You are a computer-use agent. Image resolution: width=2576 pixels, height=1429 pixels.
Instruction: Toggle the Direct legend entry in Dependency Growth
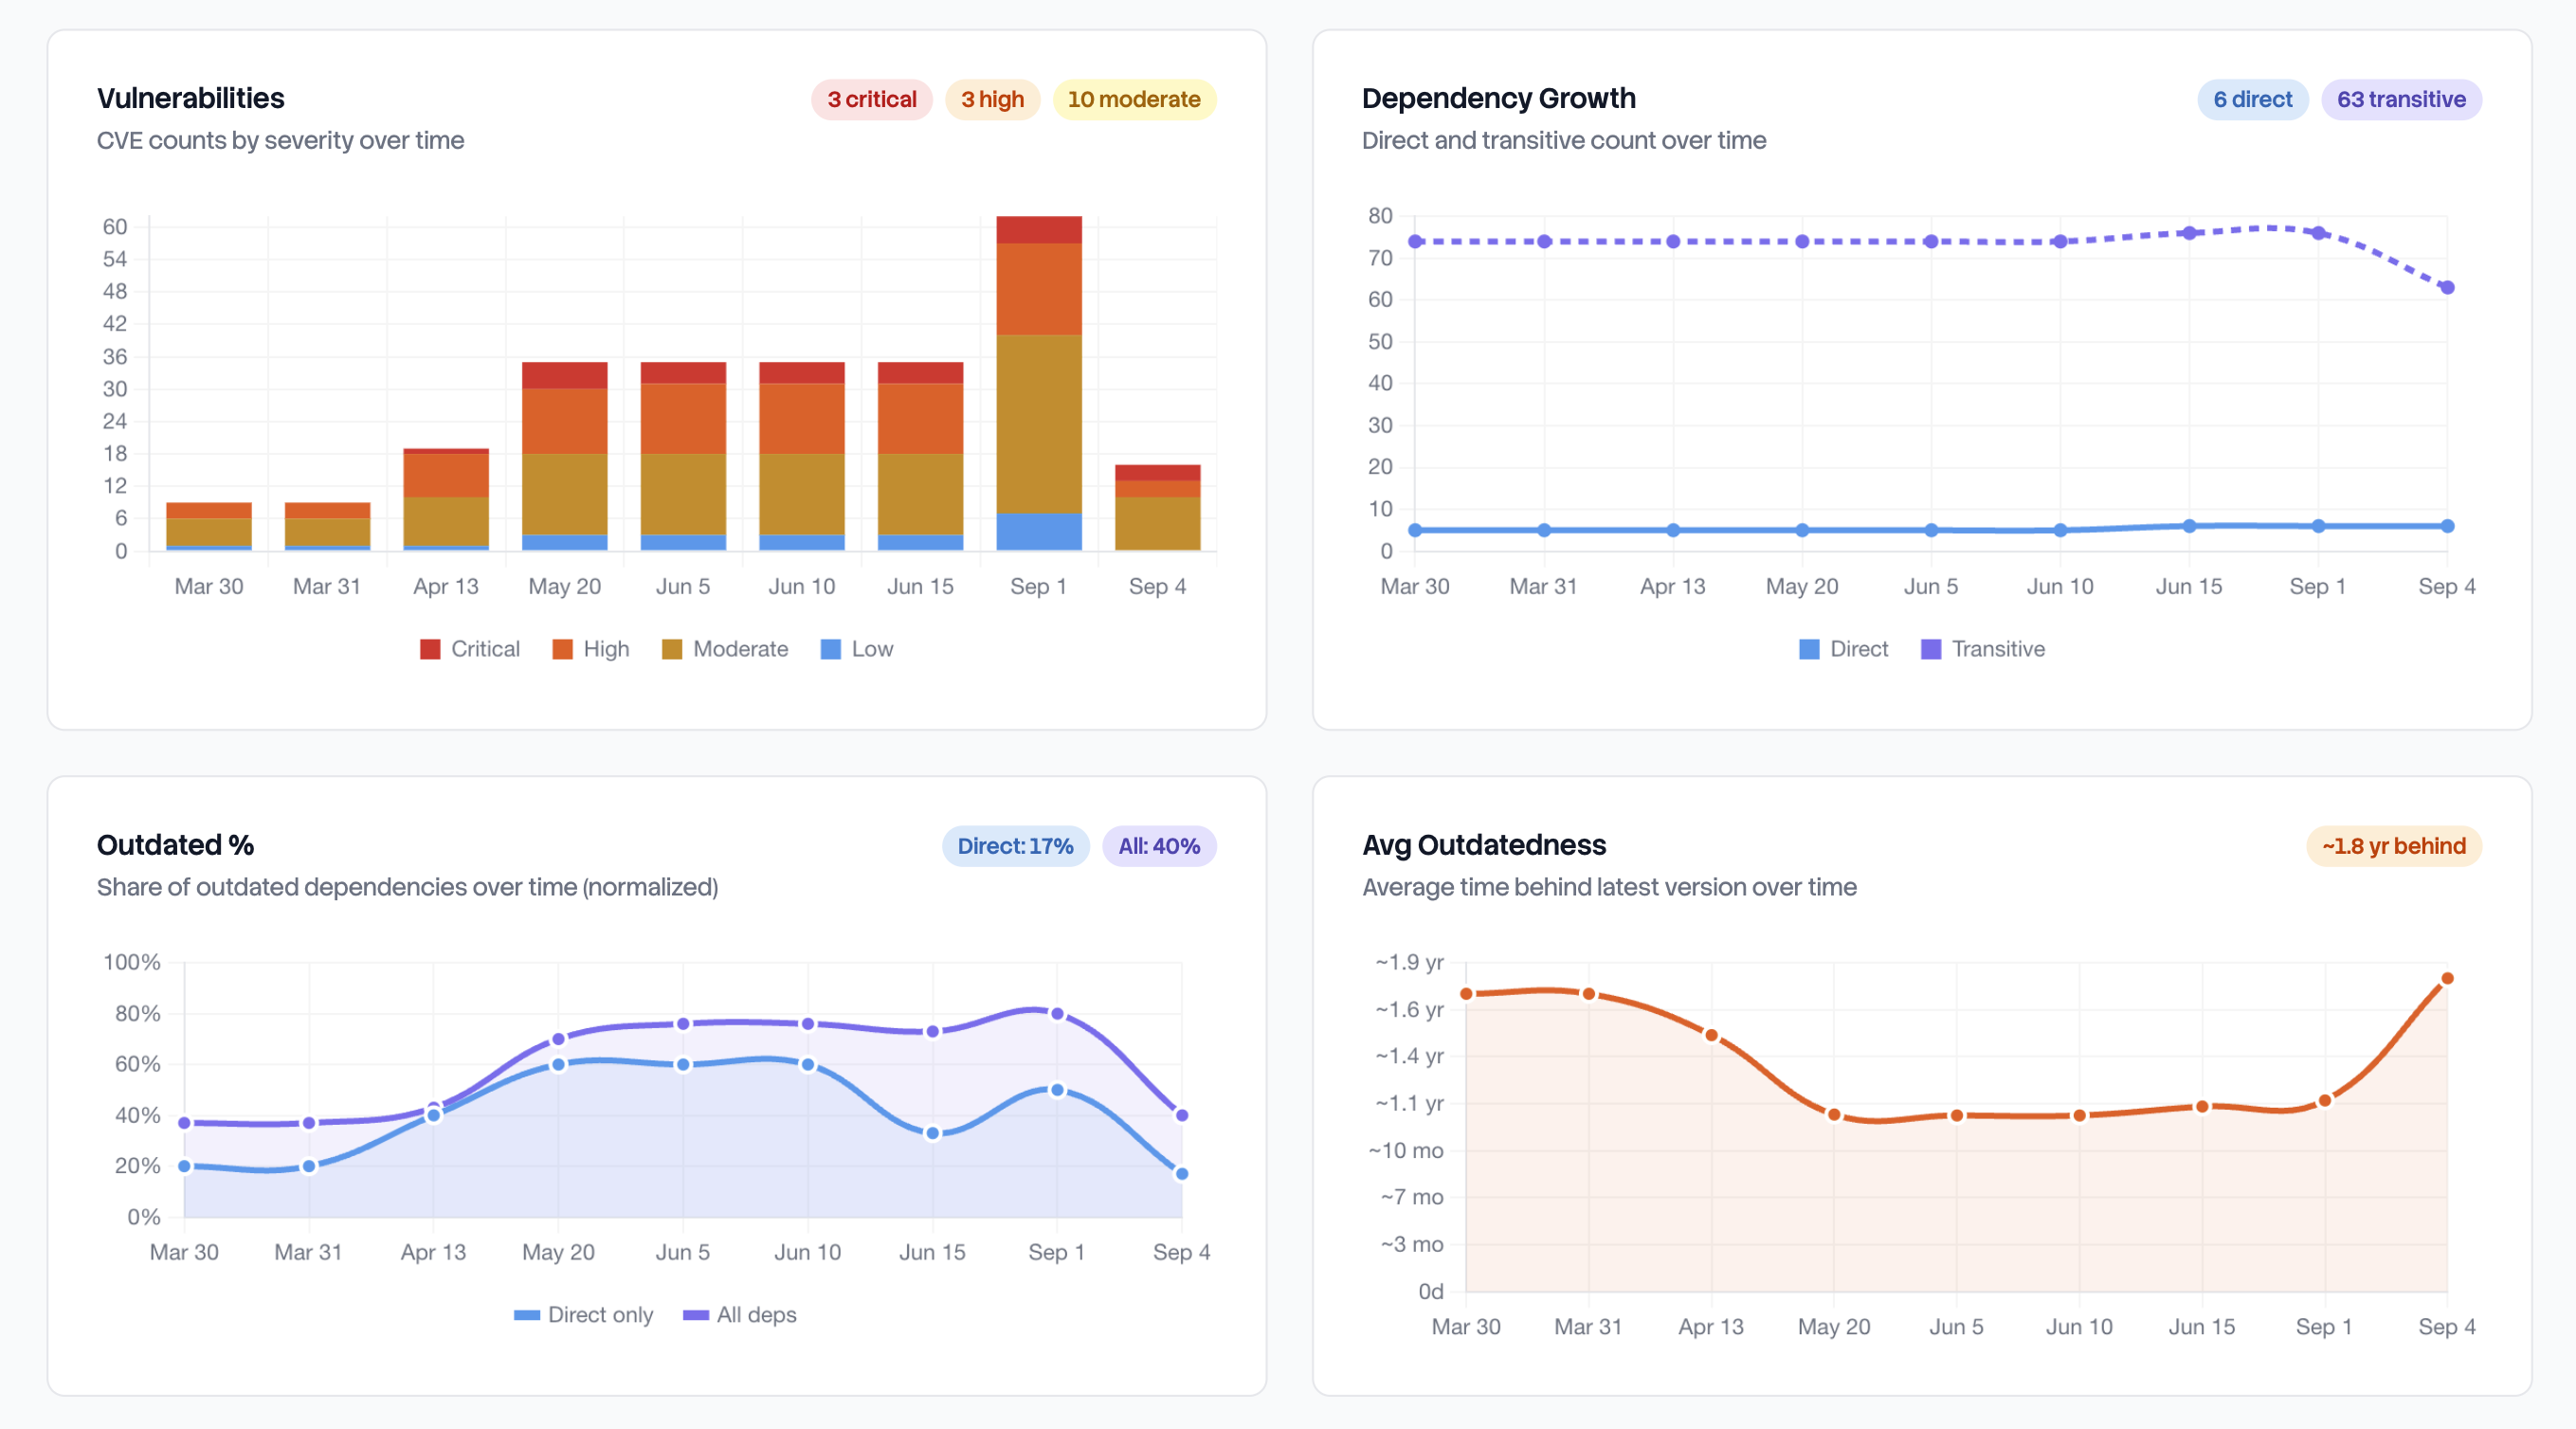coord(1843,649)
